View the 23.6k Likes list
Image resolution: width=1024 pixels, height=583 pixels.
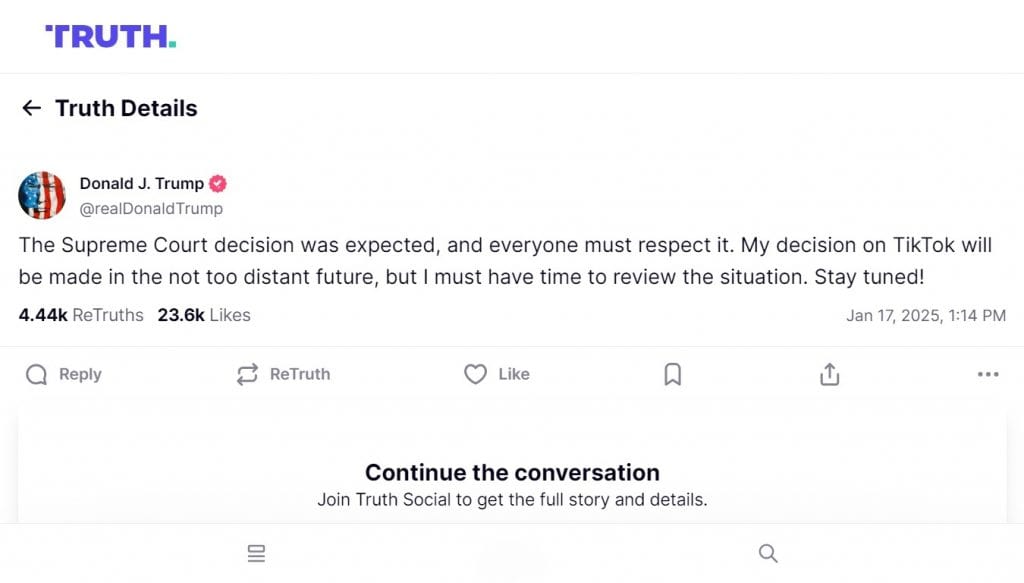(204, 315)
